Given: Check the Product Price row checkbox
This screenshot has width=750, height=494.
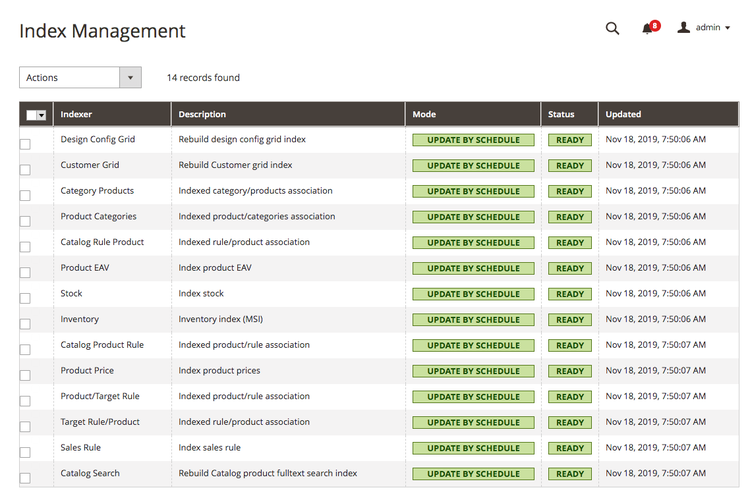Looking at the screenshot, I should (25, 375).
